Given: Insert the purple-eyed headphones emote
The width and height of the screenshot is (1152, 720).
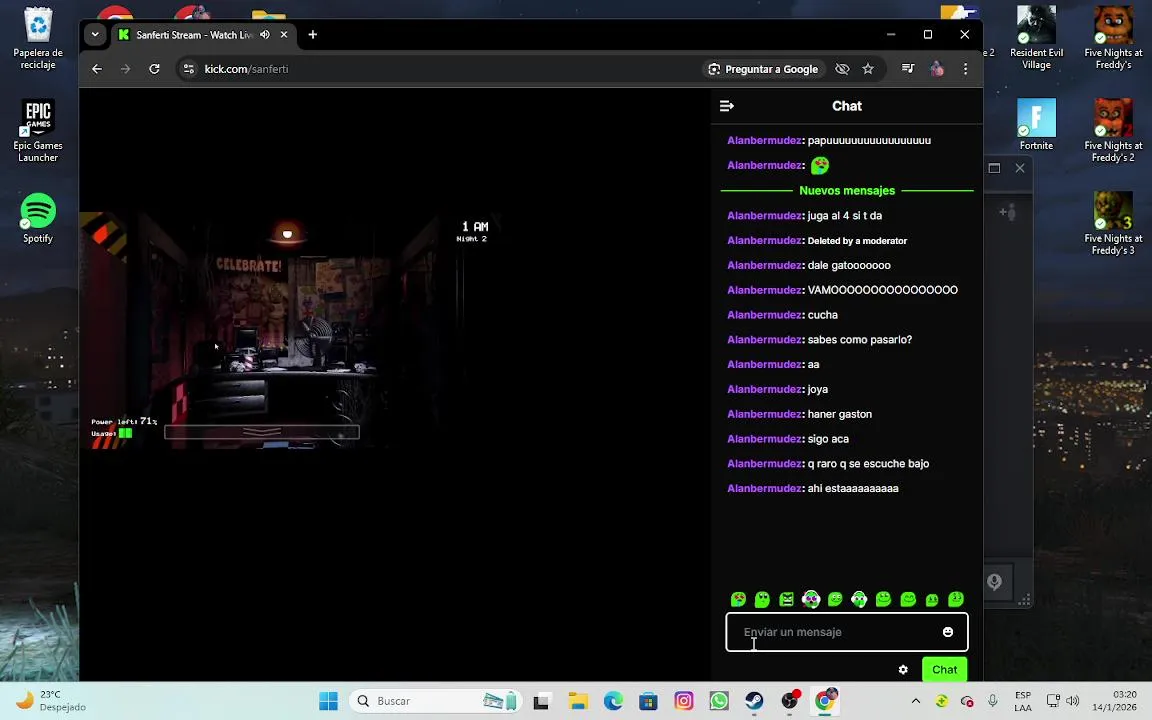Looking at the screenshot, I should tap(811, 600).
